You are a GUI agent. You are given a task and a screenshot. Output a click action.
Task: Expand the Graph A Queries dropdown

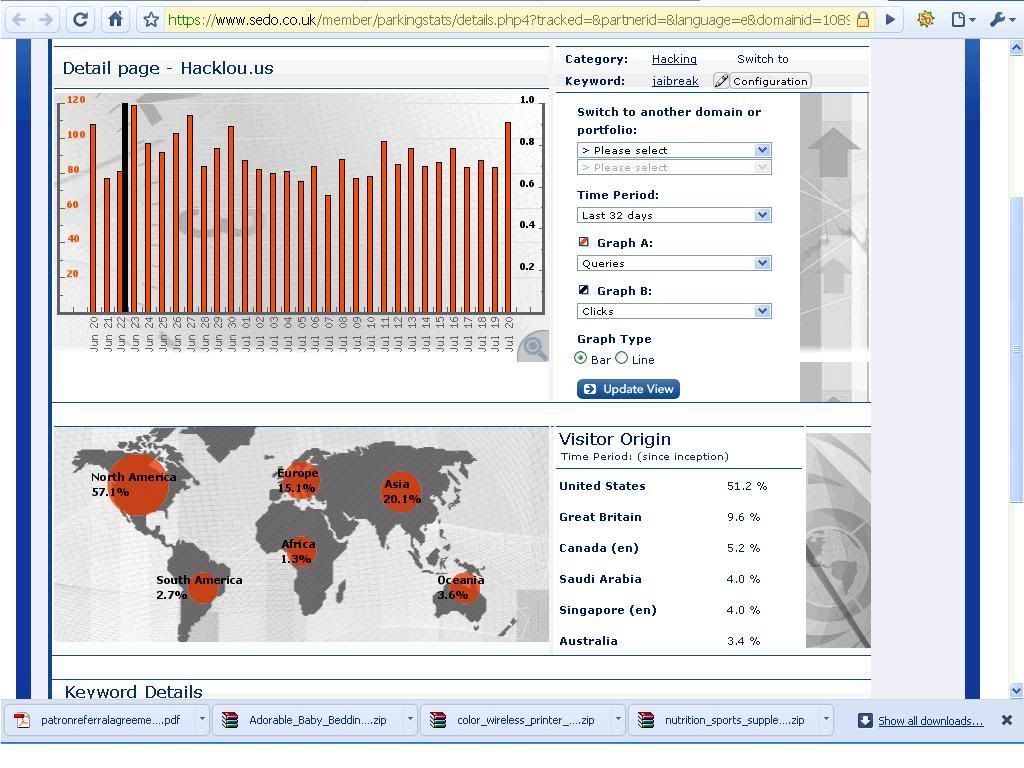pyautogui.click(x=674, y=263)
